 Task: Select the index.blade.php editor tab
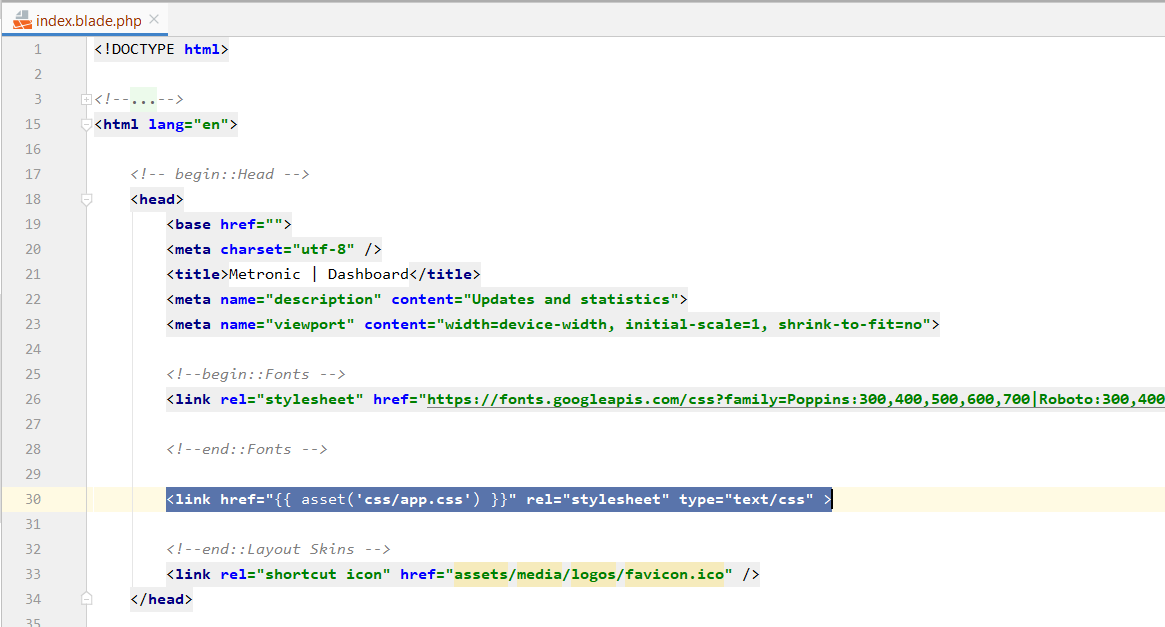point(85,20)
